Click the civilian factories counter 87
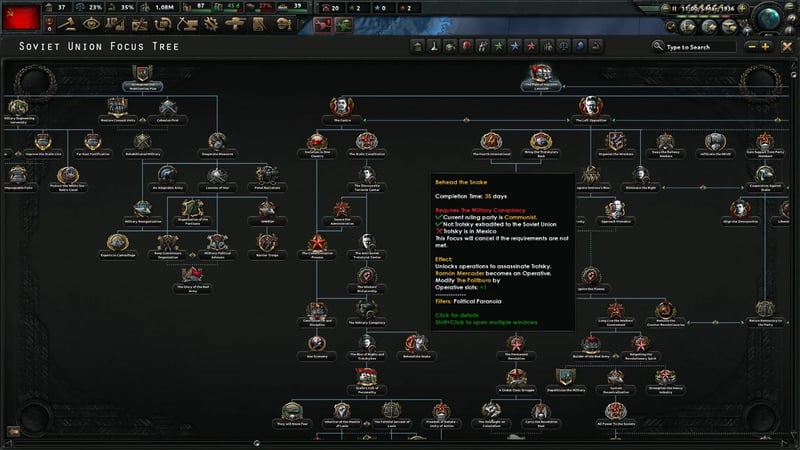This screenshot has height=450, width=800. [195, 7]
